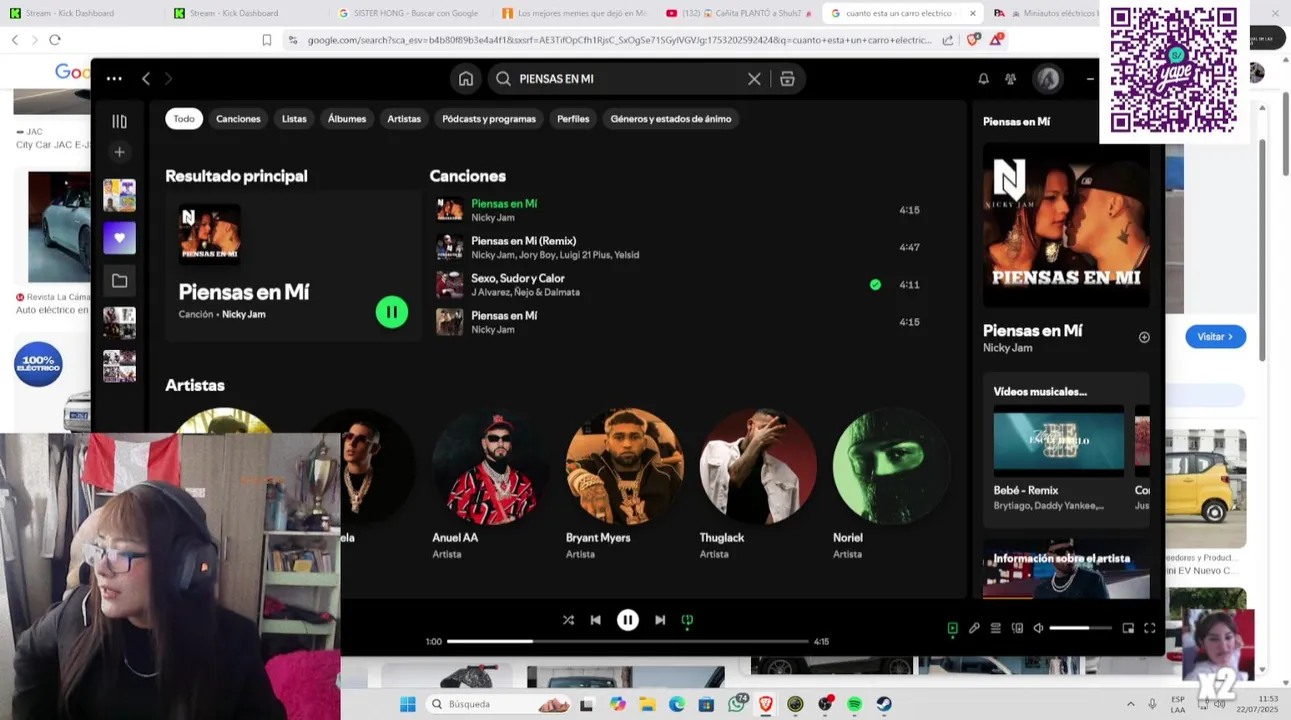
Task: Filter by Podcasts y programas
Action: (x=489, y=119)
